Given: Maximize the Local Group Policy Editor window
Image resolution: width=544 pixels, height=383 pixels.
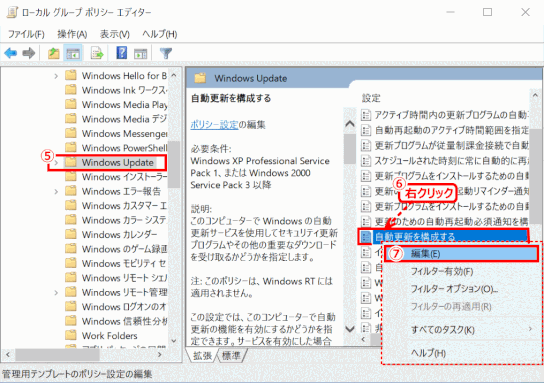Looking at the screenshot, I should tap(487, 12).
